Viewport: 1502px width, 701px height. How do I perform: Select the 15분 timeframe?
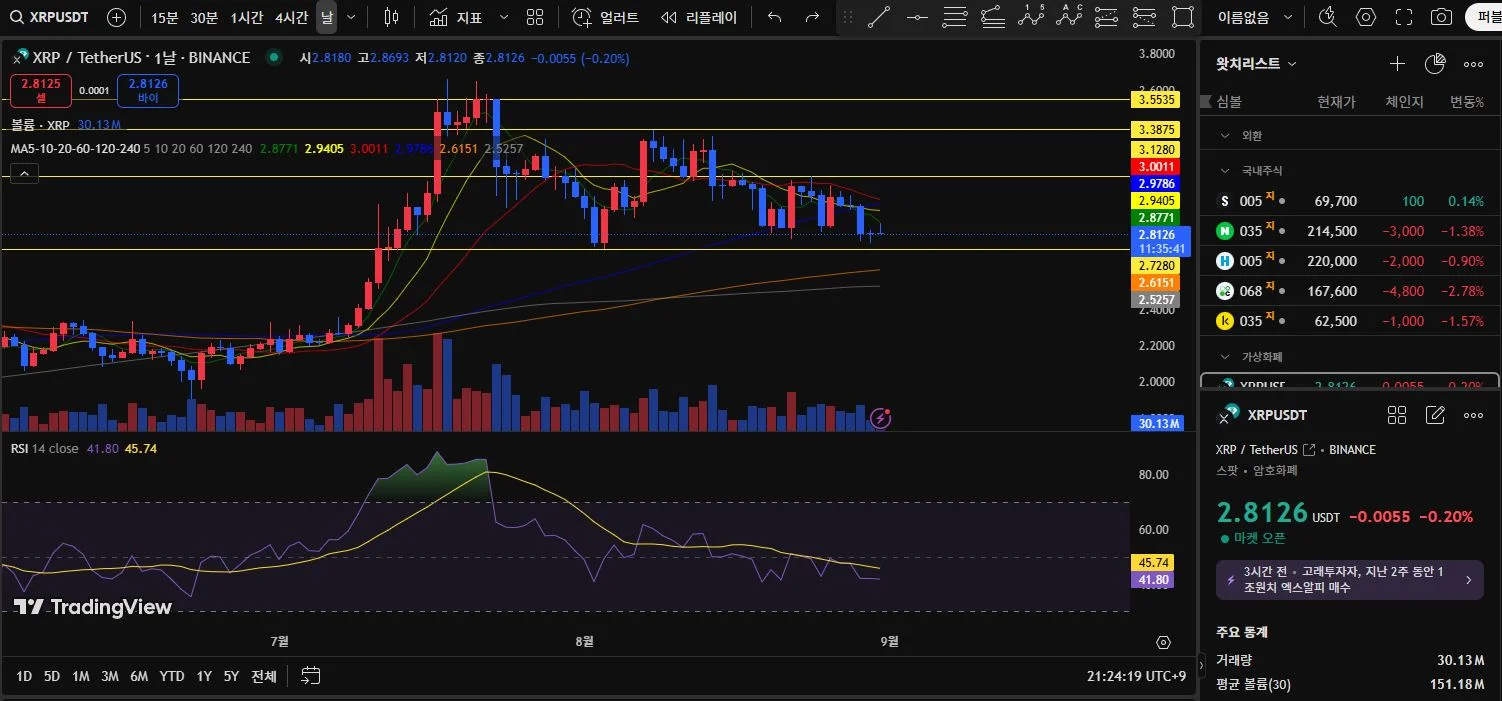(x=165, y=17)
